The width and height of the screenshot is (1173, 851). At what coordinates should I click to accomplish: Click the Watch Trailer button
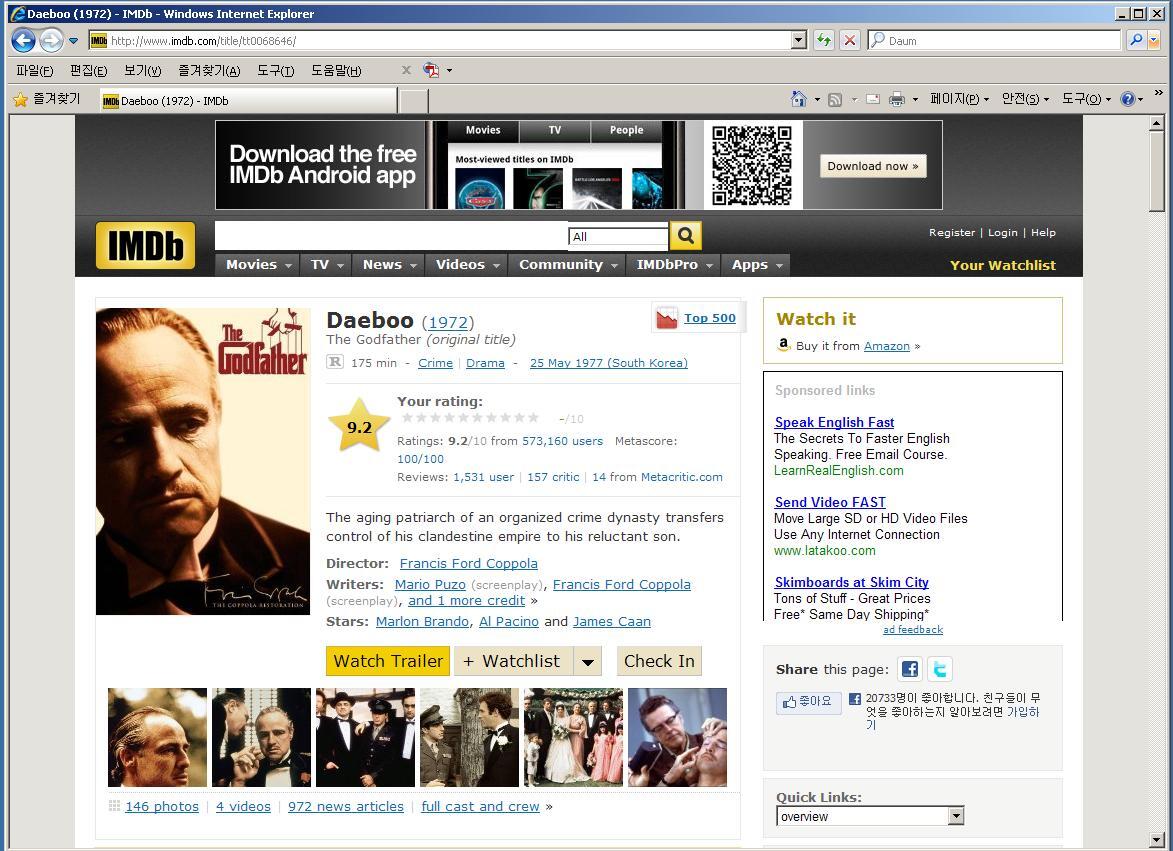tap(388, 661)
